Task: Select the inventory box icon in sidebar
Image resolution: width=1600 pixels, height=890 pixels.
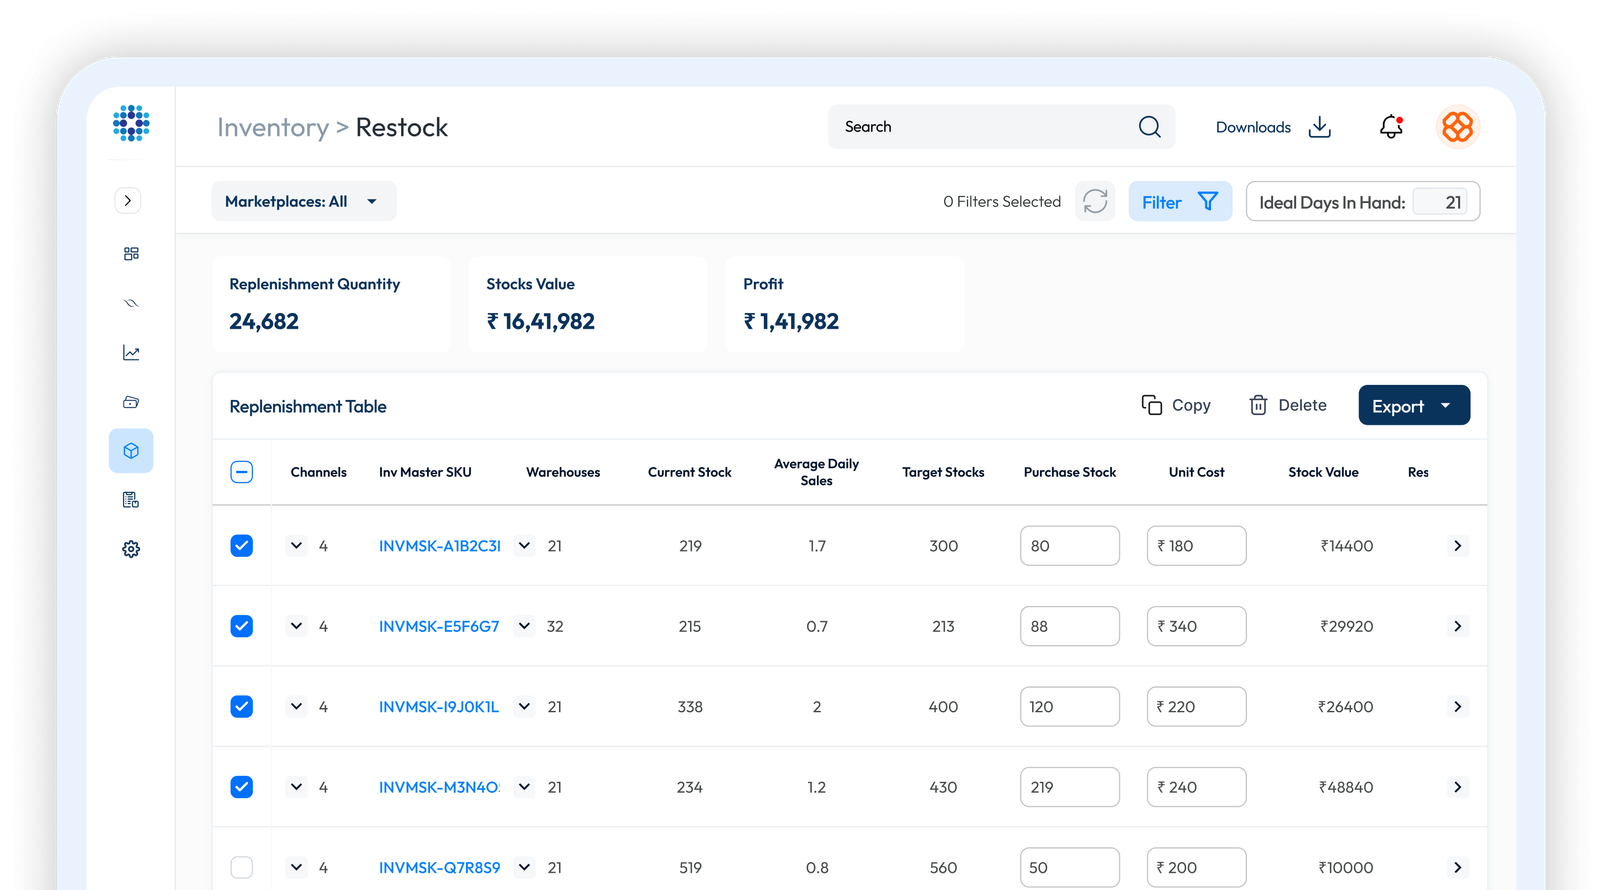Action: pos(131,451)
